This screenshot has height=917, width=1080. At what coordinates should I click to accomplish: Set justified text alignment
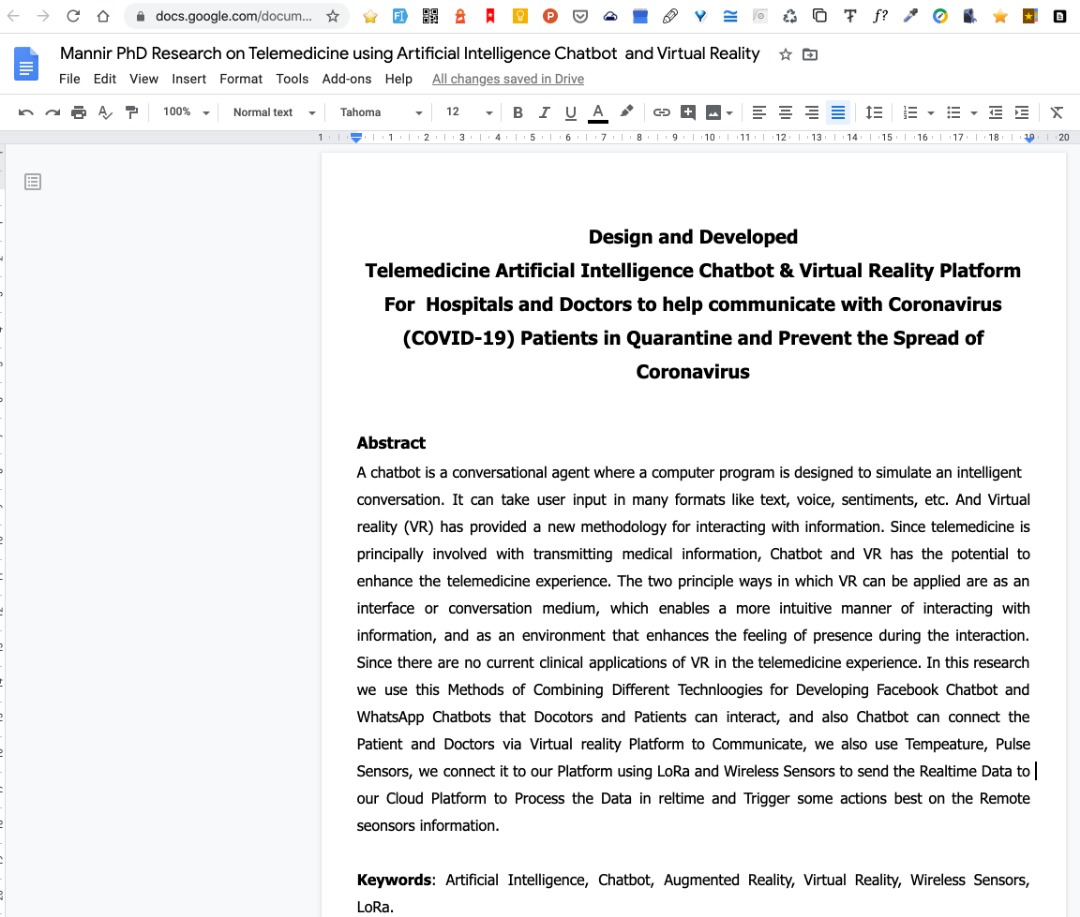click(838, 112)
